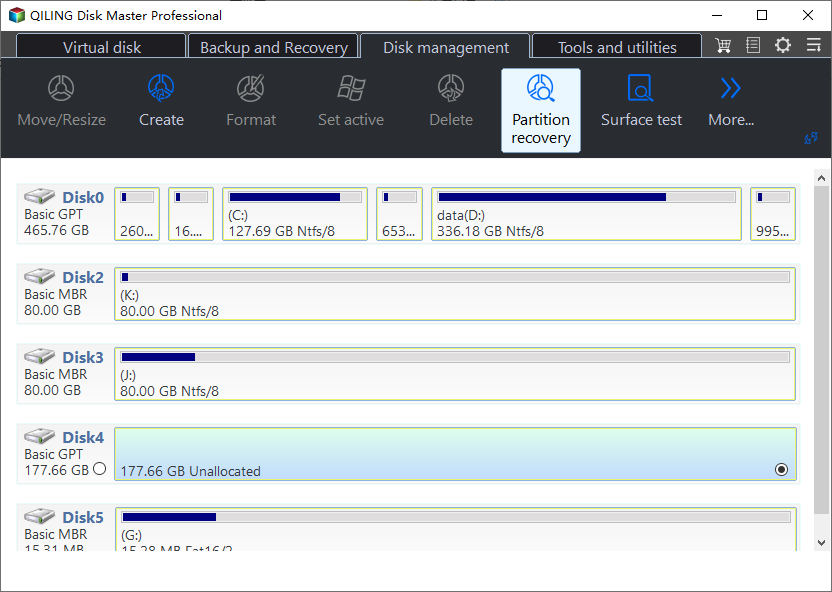Select the 653 MB partition on Disk0
Screen dimensions: 832x592
tap(400, 214)
